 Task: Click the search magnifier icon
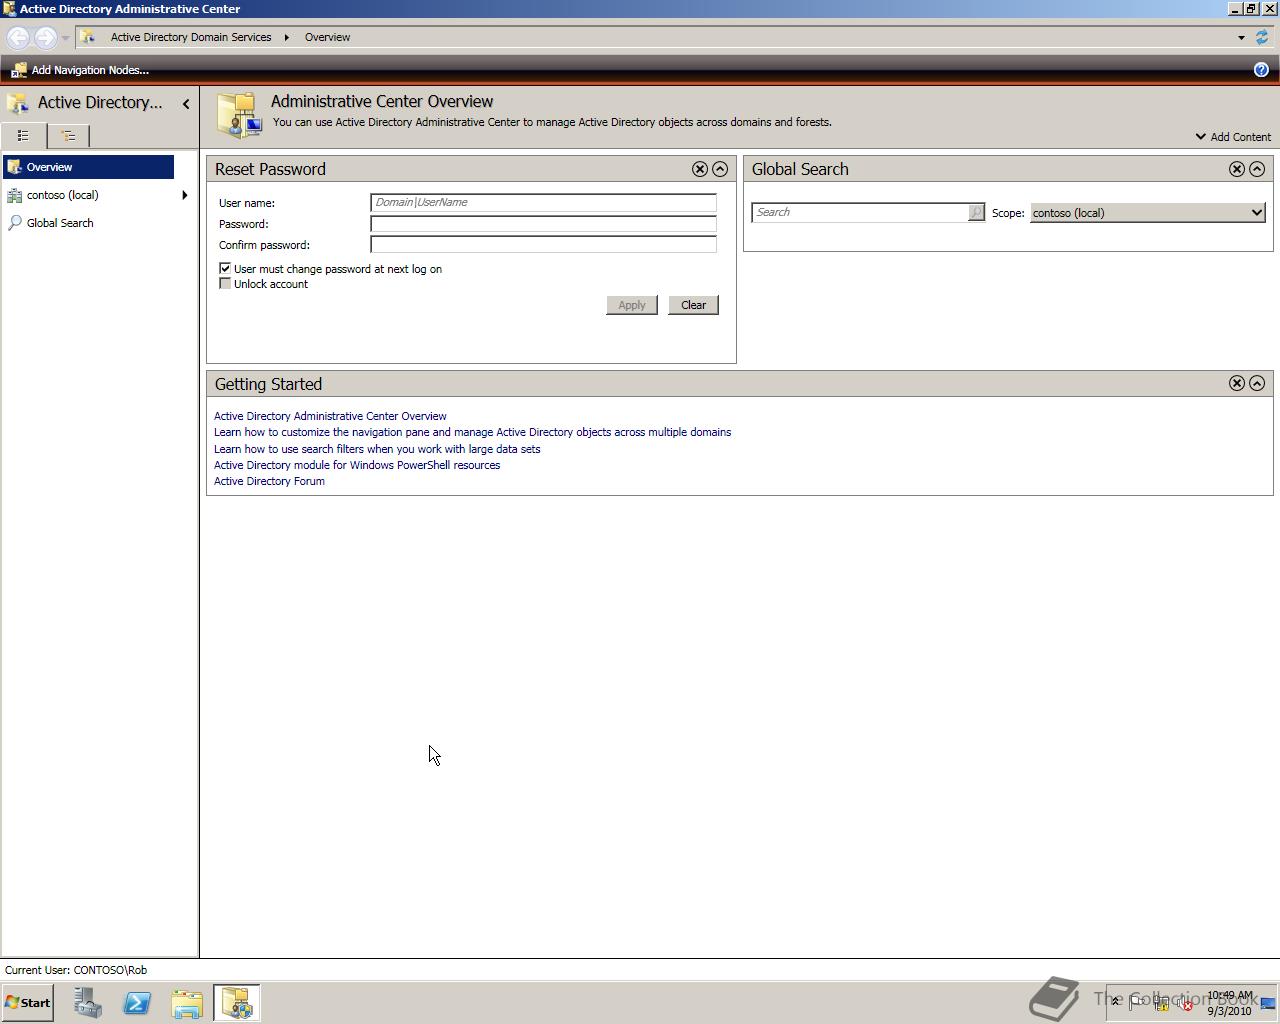tap(976, 212)
